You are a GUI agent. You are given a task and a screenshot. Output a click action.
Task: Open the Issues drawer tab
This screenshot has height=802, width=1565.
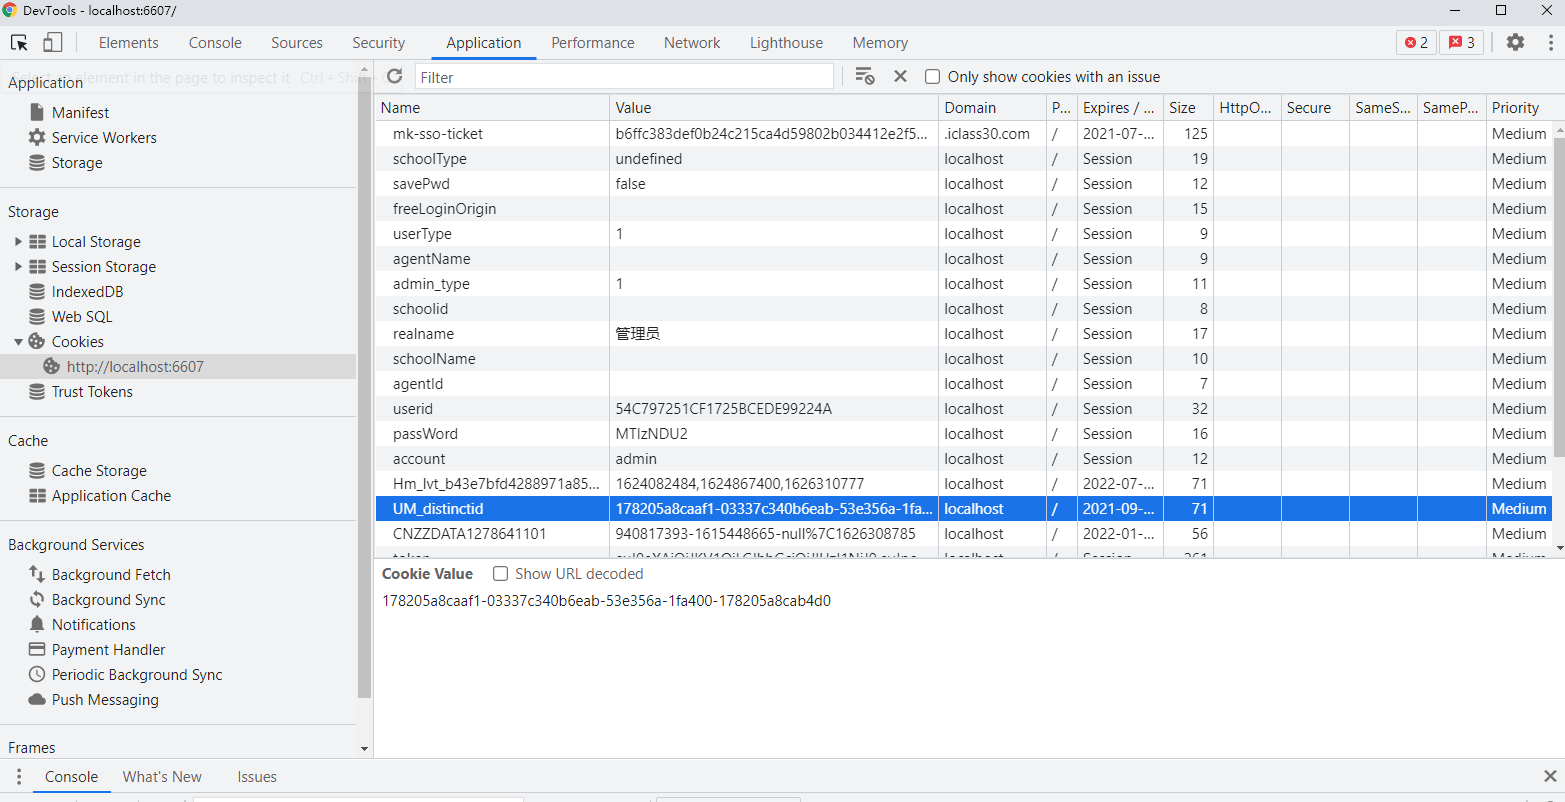click(257, 777)
